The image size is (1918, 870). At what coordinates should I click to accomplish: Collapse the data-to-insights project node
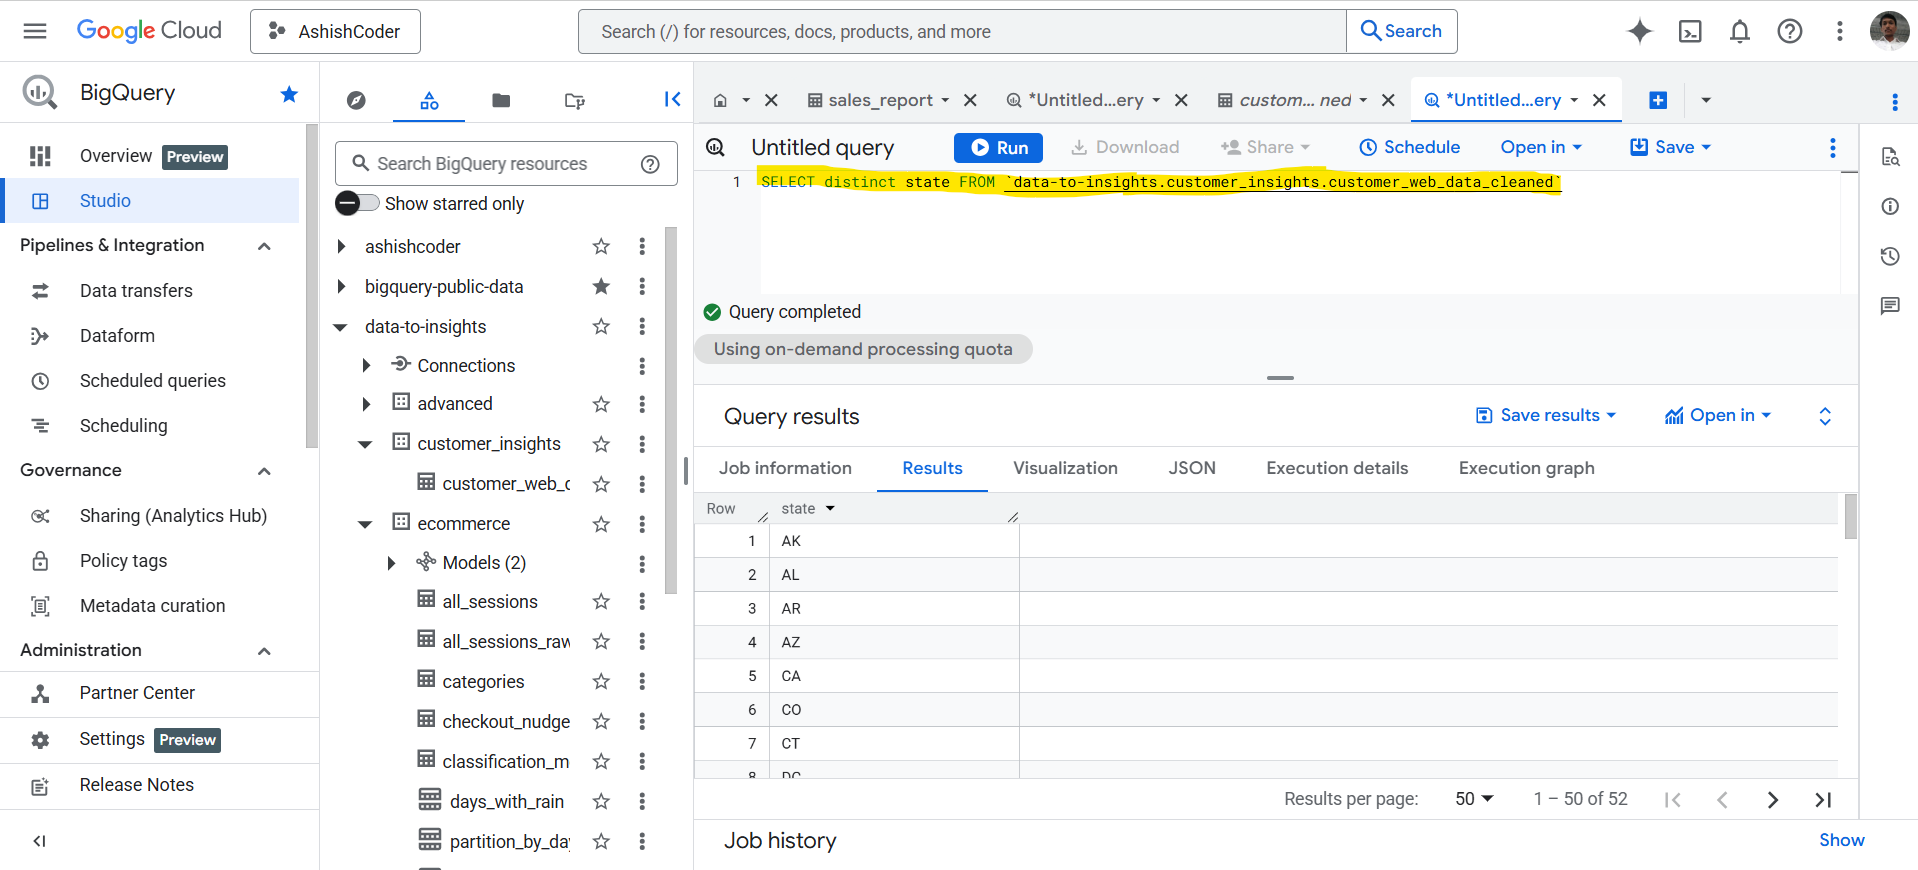(x=340, y=327)
